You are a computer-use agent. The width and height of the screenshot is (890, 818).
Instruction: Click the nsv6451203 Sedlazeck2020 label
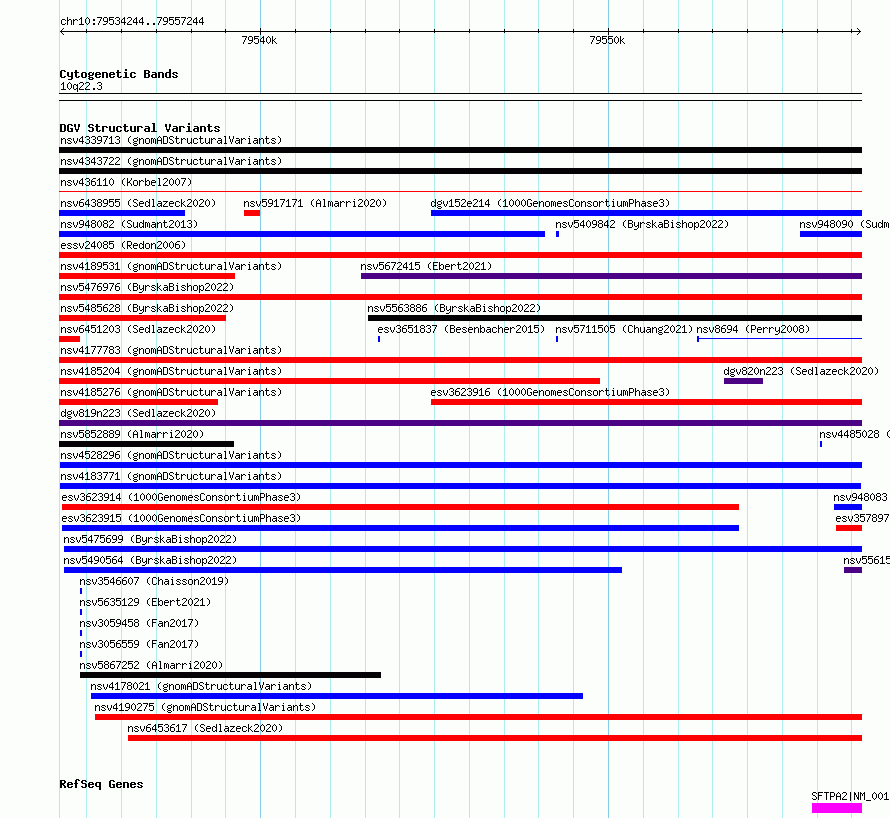click(x=138, y=329)
